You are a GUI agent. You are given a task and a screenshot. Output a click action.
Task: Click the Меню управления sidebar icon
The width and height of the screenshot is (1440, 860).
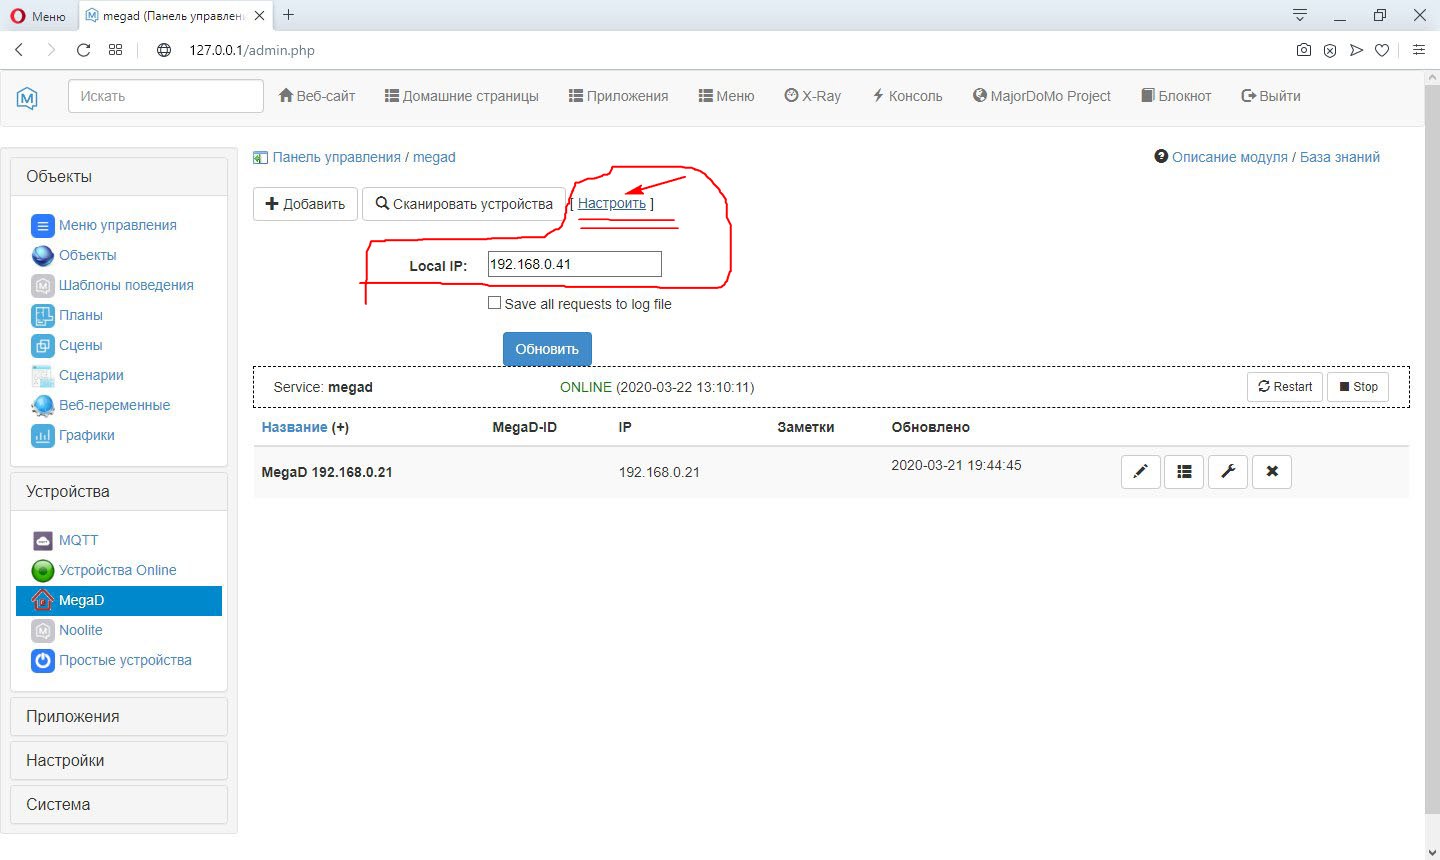[42, 225]
